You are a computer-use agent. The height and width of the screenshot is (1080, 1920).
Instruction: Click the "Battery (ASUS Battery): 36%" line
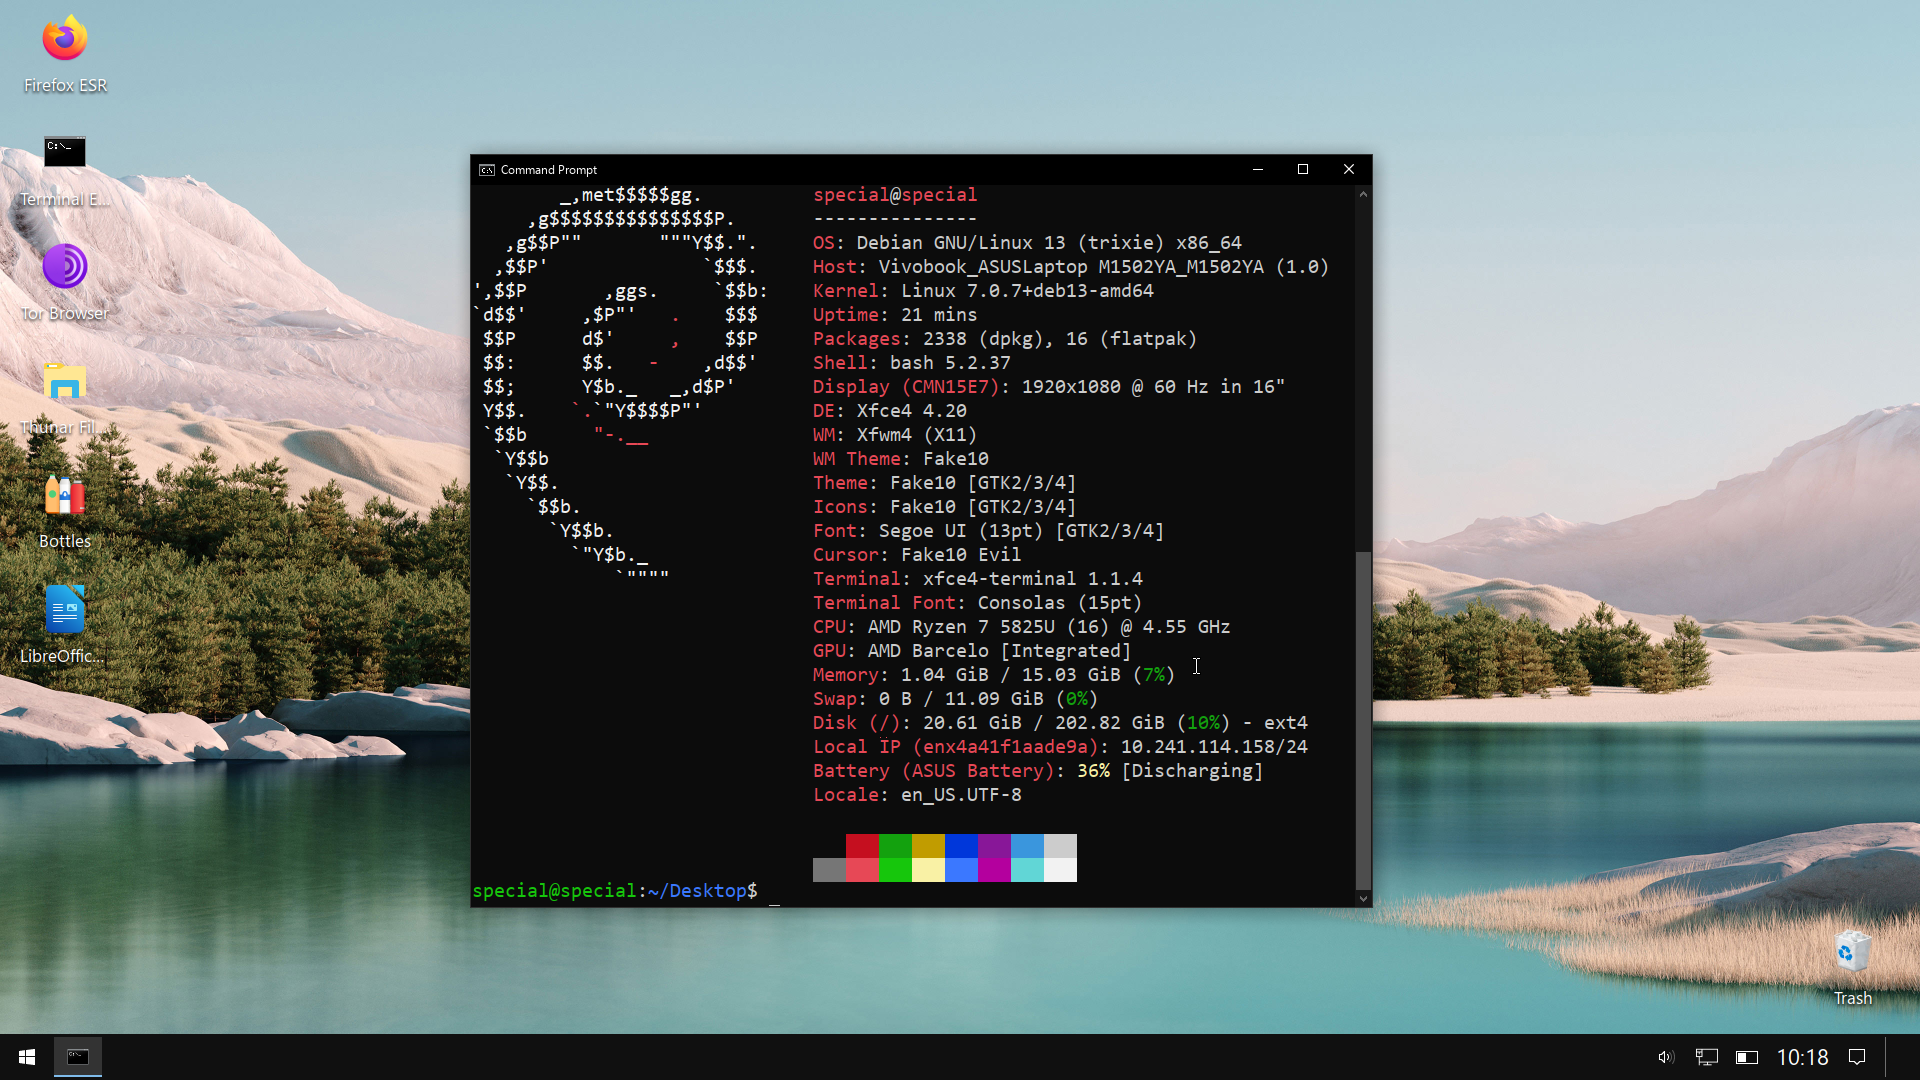tap(1038, 771)
